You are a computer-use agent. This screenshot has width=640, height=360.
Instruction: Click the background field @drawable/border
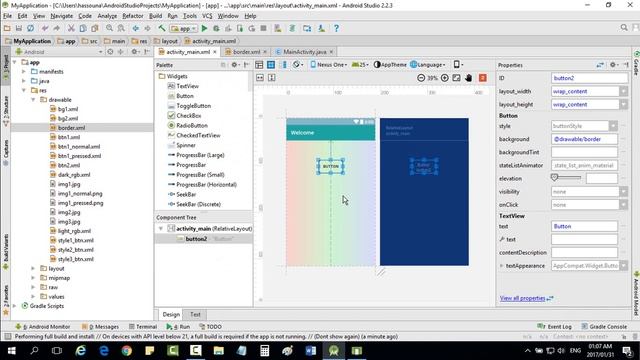[584, 139]
